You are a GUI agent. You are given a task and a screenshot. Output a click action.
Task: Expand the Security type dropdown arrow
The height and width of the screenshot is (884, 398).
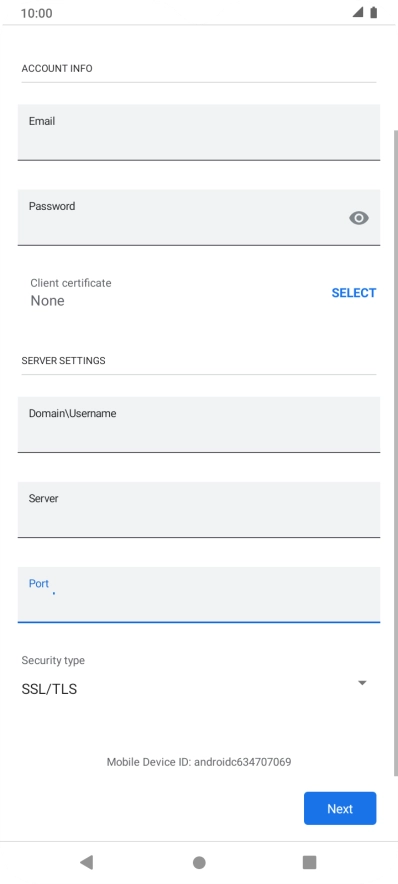click(362, 683)
